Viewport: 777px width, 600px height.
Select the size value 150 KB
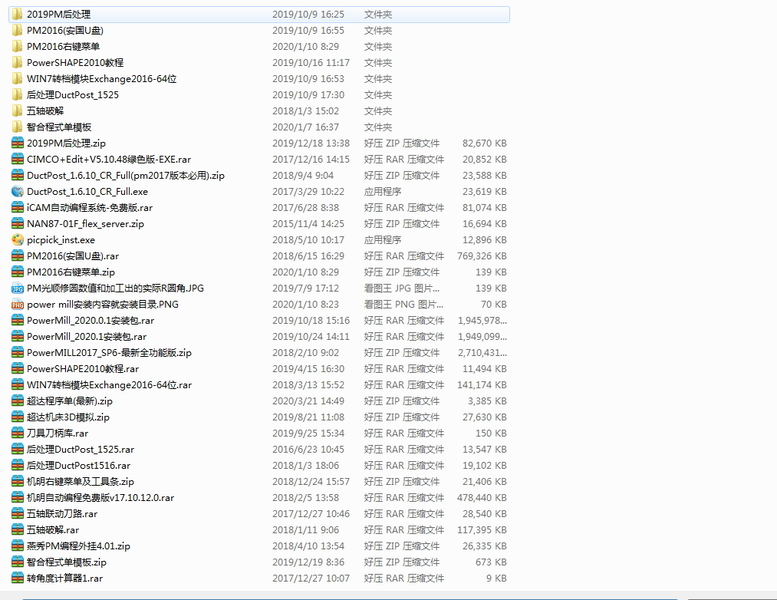pyautogui.click(x=491, y=433)
